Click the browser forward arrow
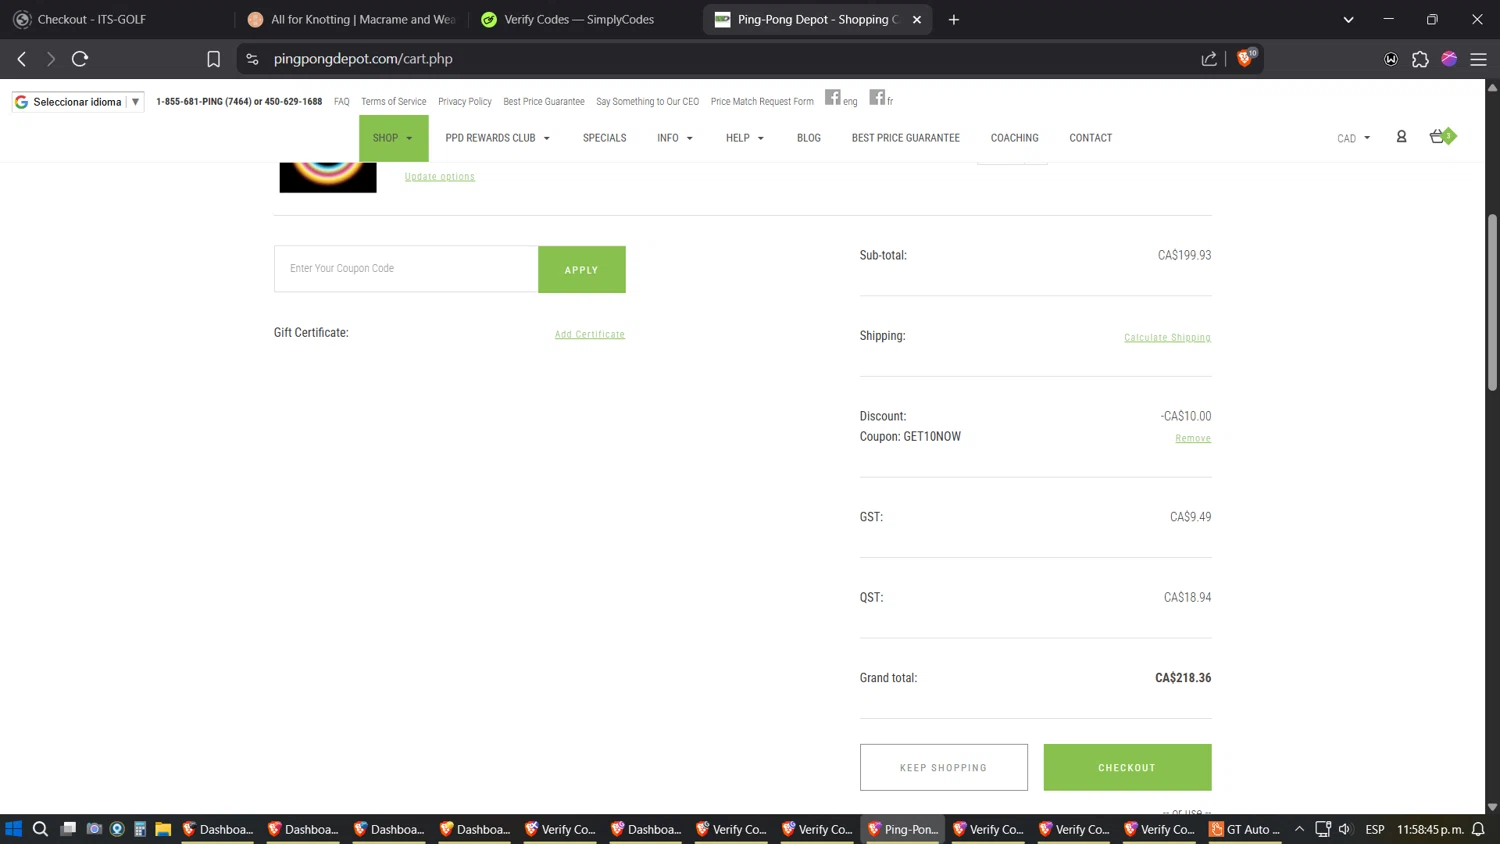This screenshot has width=1500, height=844. (x=51, y=59)
